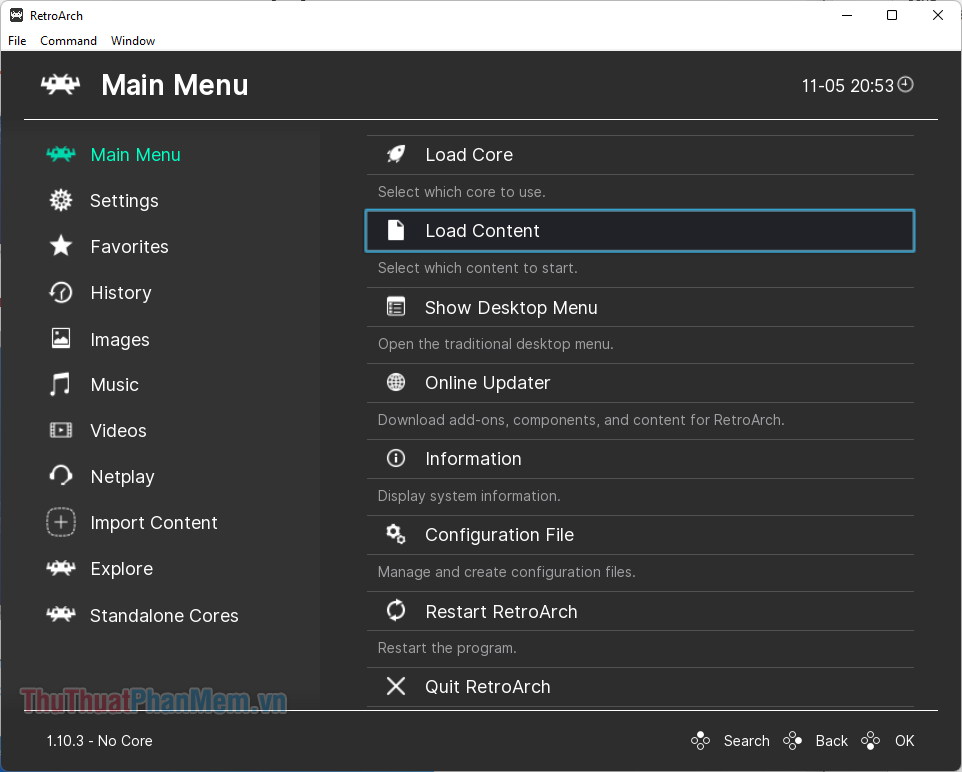Select the Music note icon
This screenshot has height=772, width=962.
(60, 384)
